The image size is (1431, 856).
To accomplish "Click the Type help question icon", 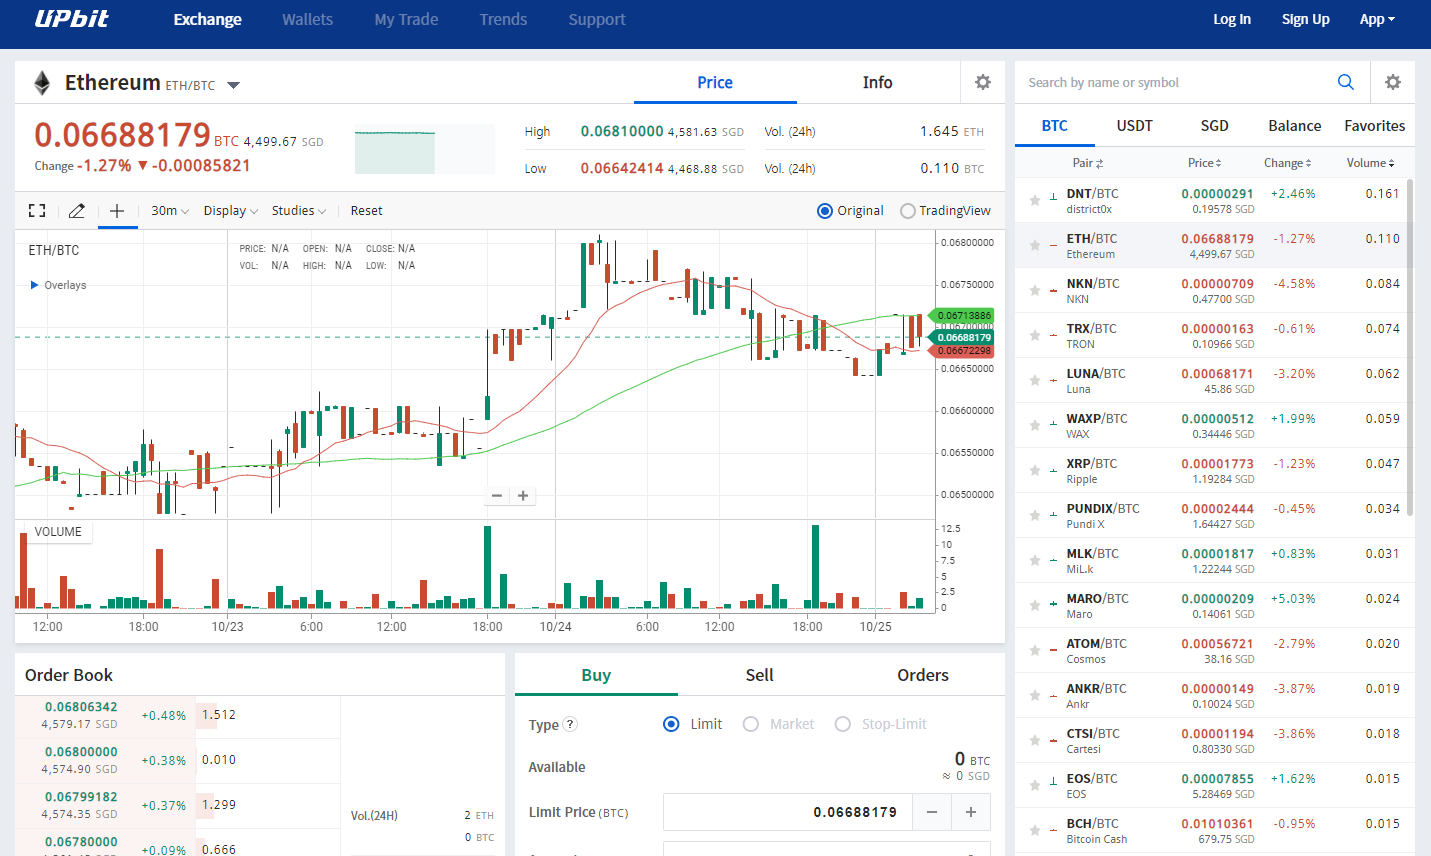I will pyautogui.click(x=570, y=725).
